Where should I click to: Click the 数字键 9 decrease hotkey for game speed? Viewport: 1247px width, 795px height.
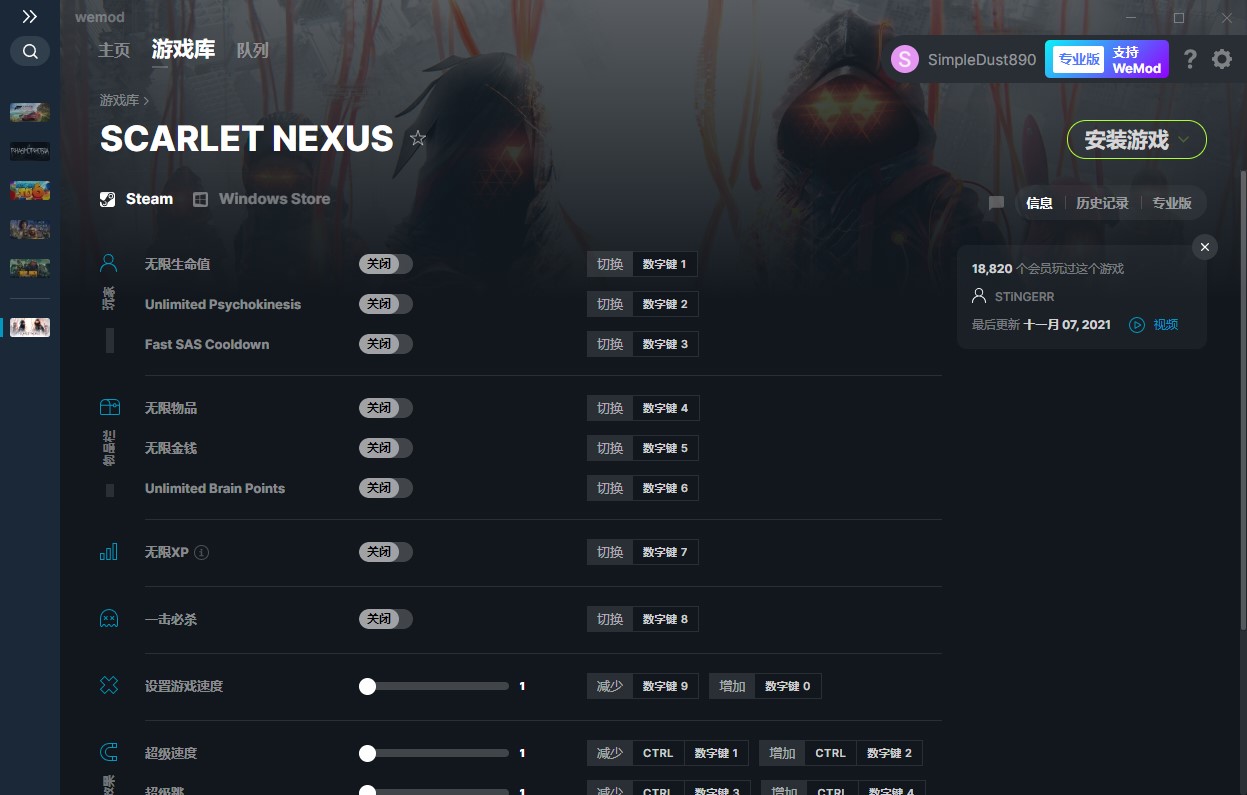click(665, 686)
